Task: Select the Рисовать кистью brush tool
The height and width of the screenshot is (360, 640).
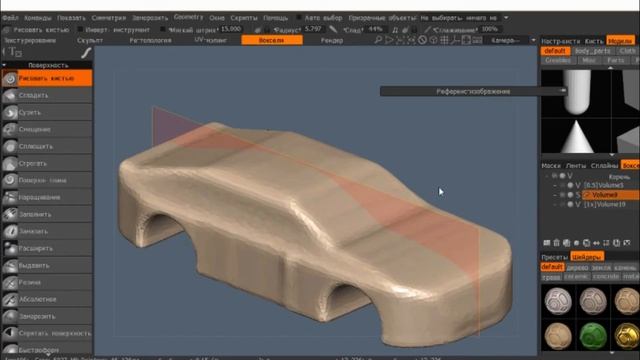Action: coord(47,78)
